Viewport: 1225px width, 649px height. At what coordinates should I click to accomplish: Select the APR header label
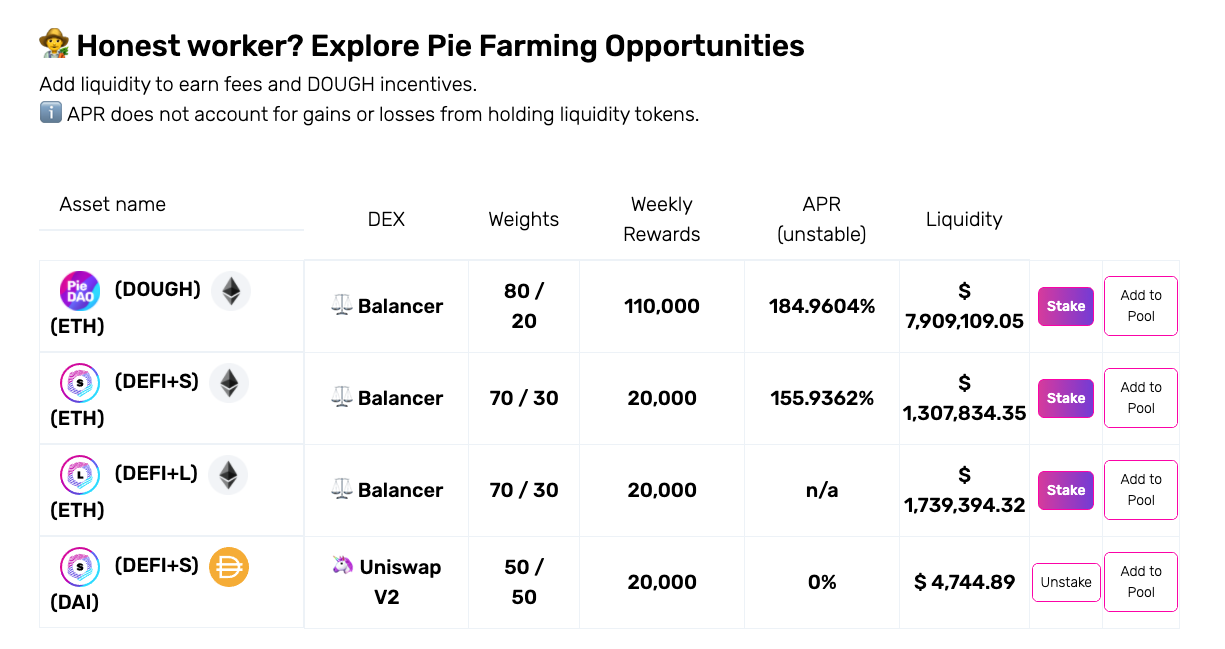[821, 219]
